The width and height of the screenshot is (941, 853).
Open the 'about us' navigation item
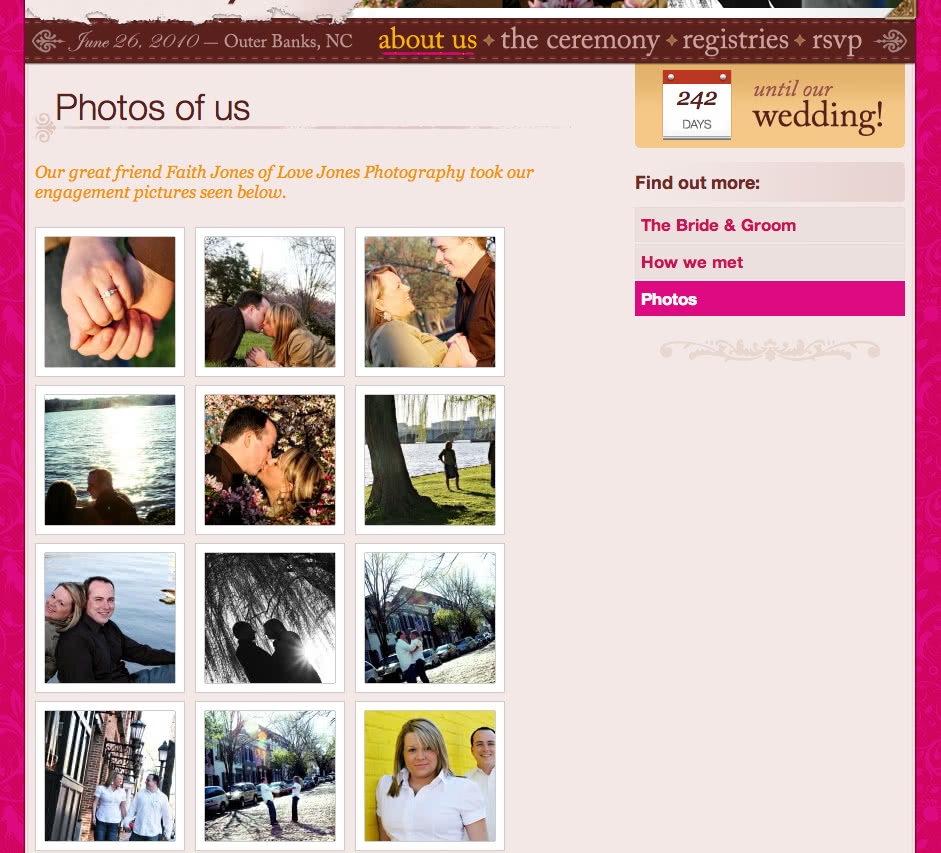point(427,40)
